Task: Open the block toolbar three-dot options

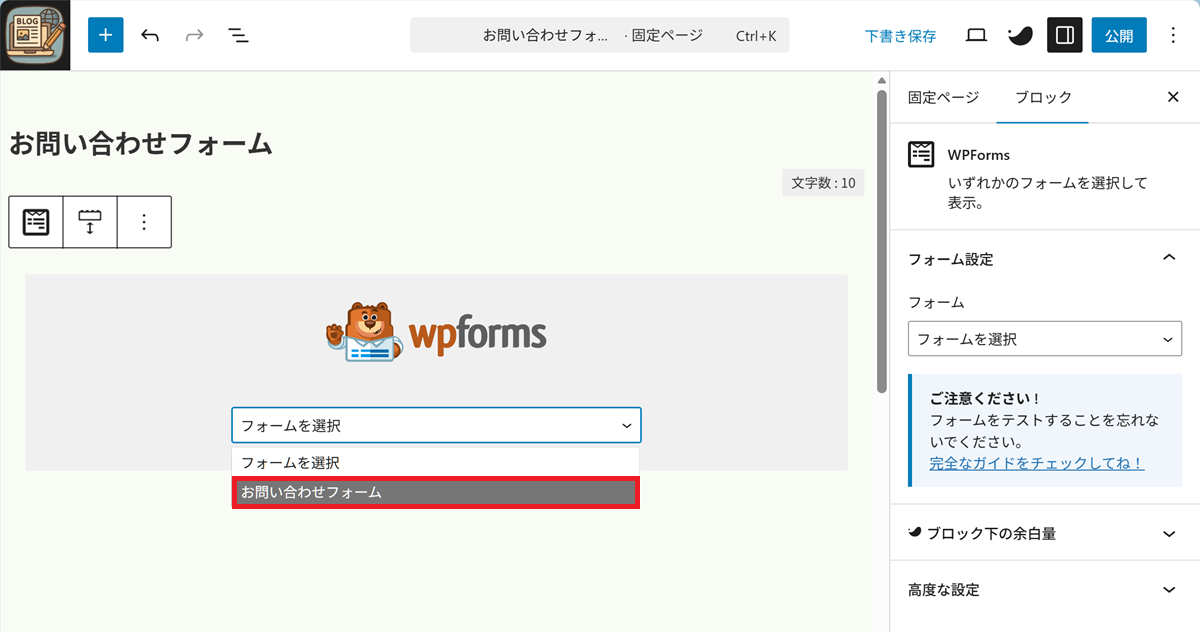Action: click(x=144, y=222)
